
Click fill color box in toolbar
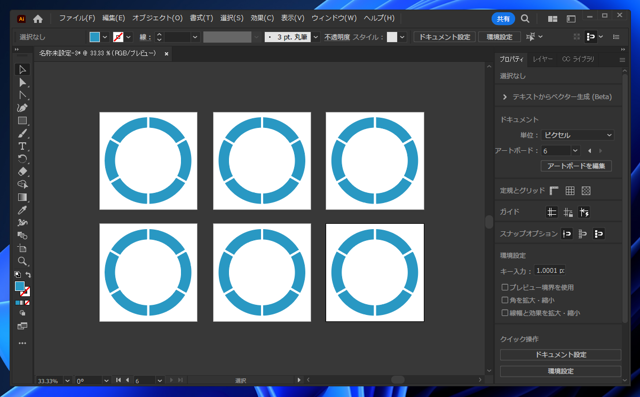tap(20, 286)
